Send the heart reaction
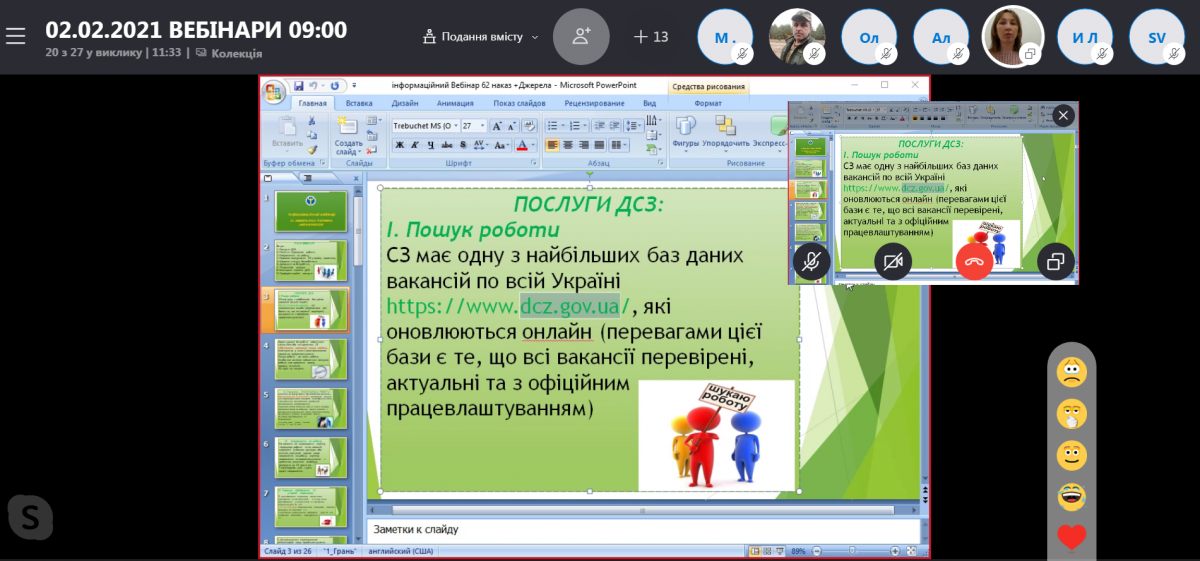Image resolution: width=1200 pixels, height=561 pixels. click(1071, 538)
